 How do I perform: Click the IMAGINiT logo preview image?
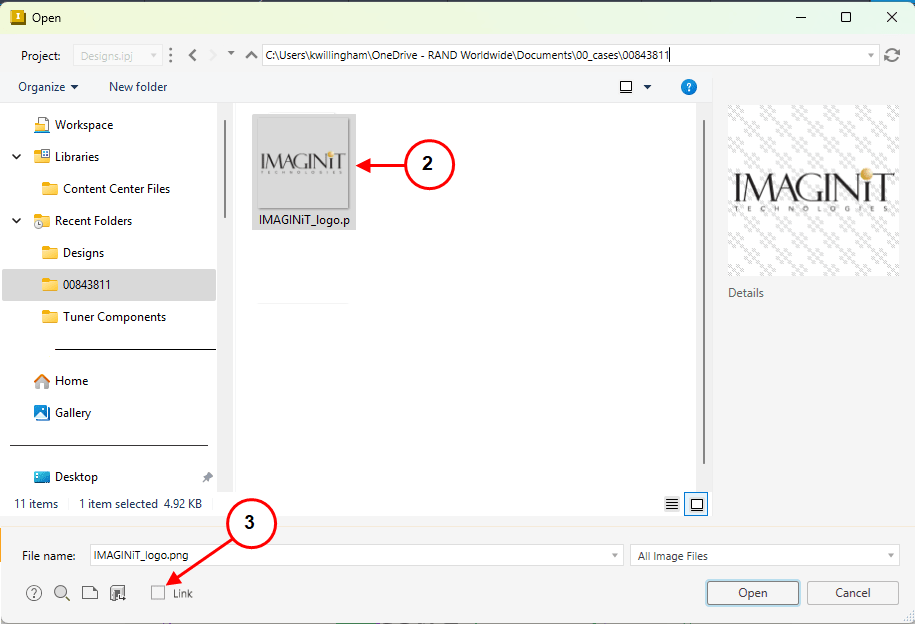pyautogui.click(x=813, y=190)
